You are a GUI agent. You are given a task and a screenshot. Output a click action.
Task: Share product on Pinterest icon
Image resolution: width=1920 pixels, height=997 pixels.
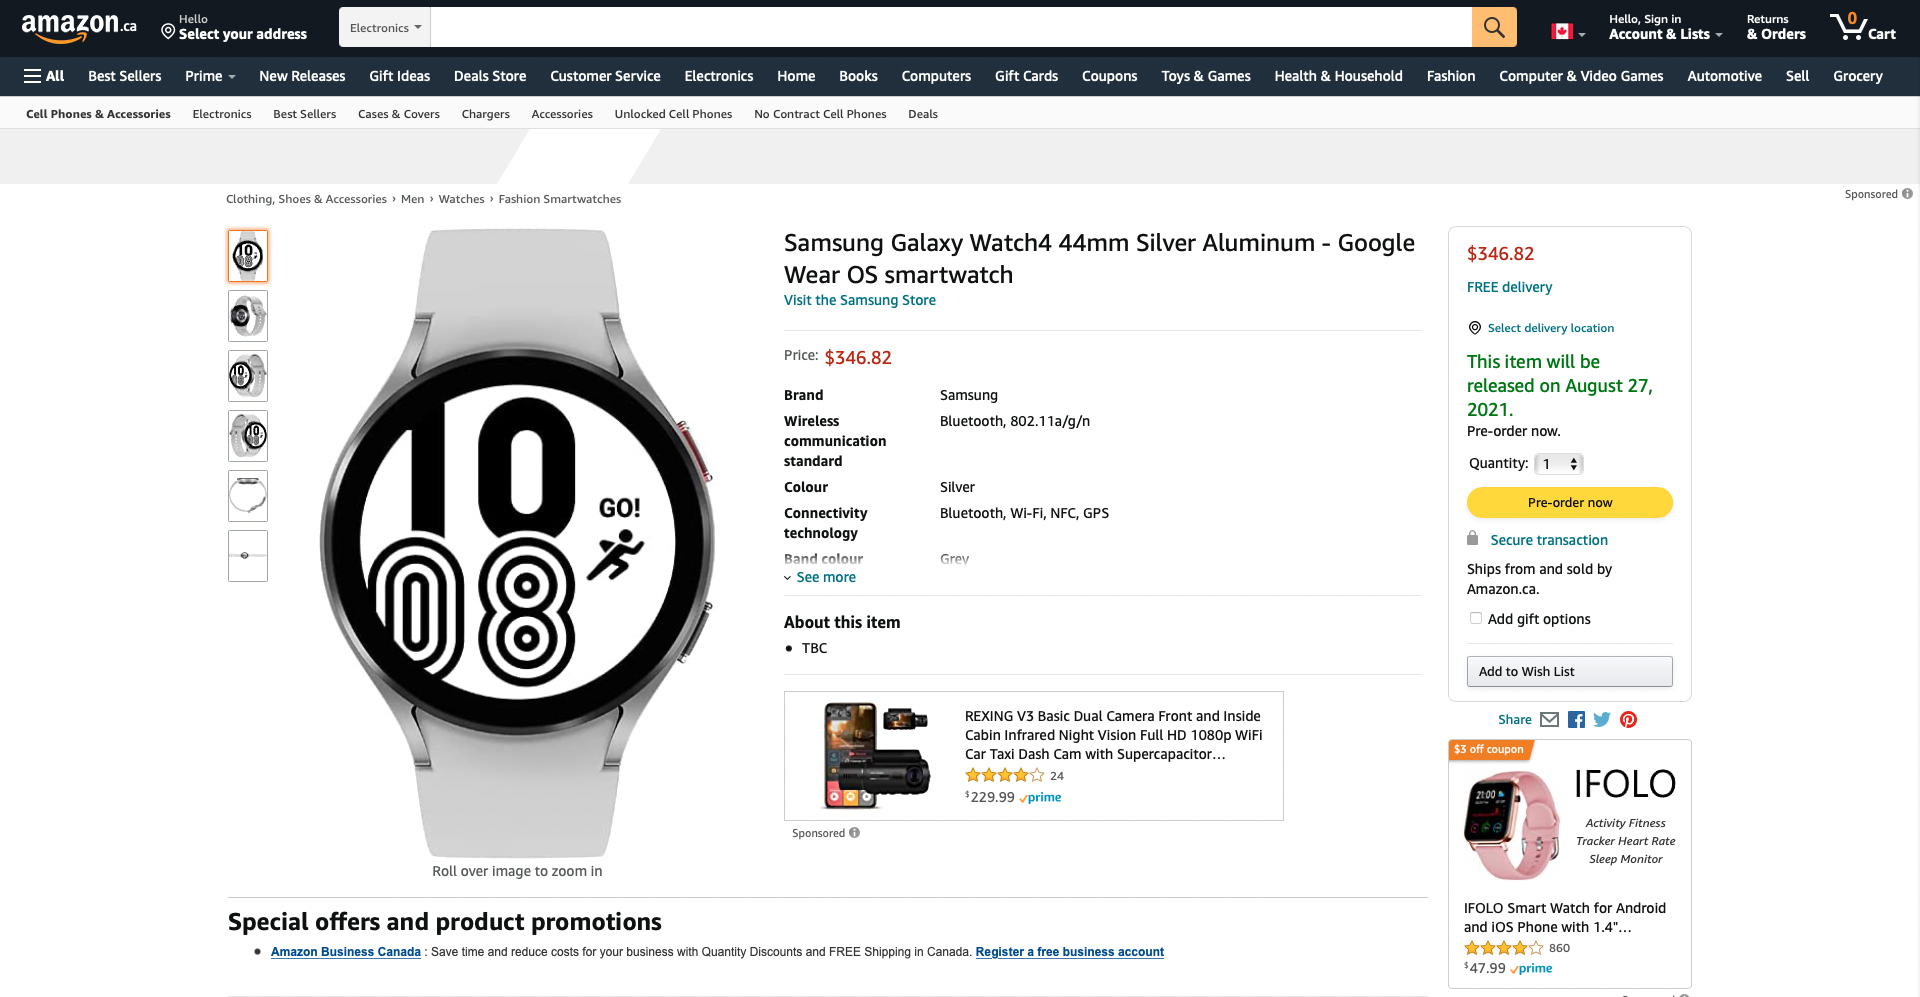click(x=1629, y=720)
